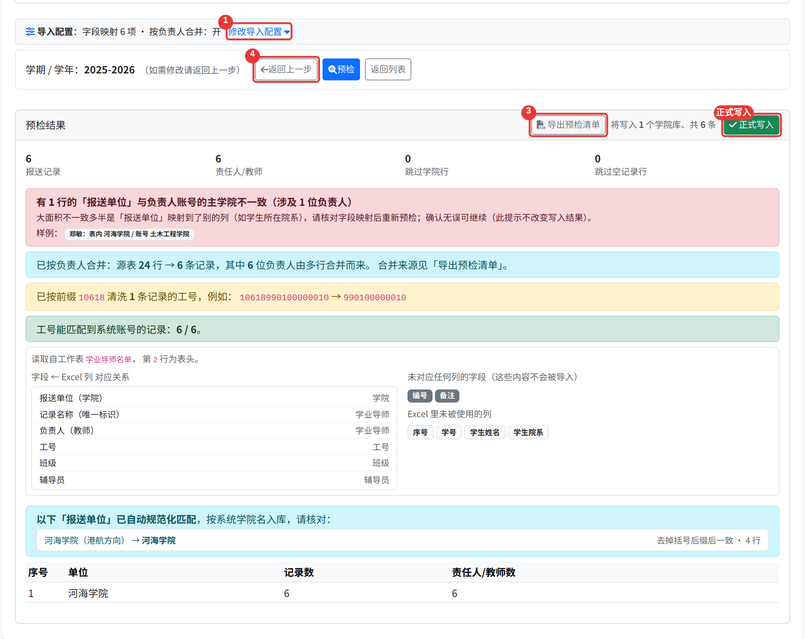This screenshot has height=639, width=805.
Task: Select the 记录名称（唯一标识） mapping row
Action: 214,414
